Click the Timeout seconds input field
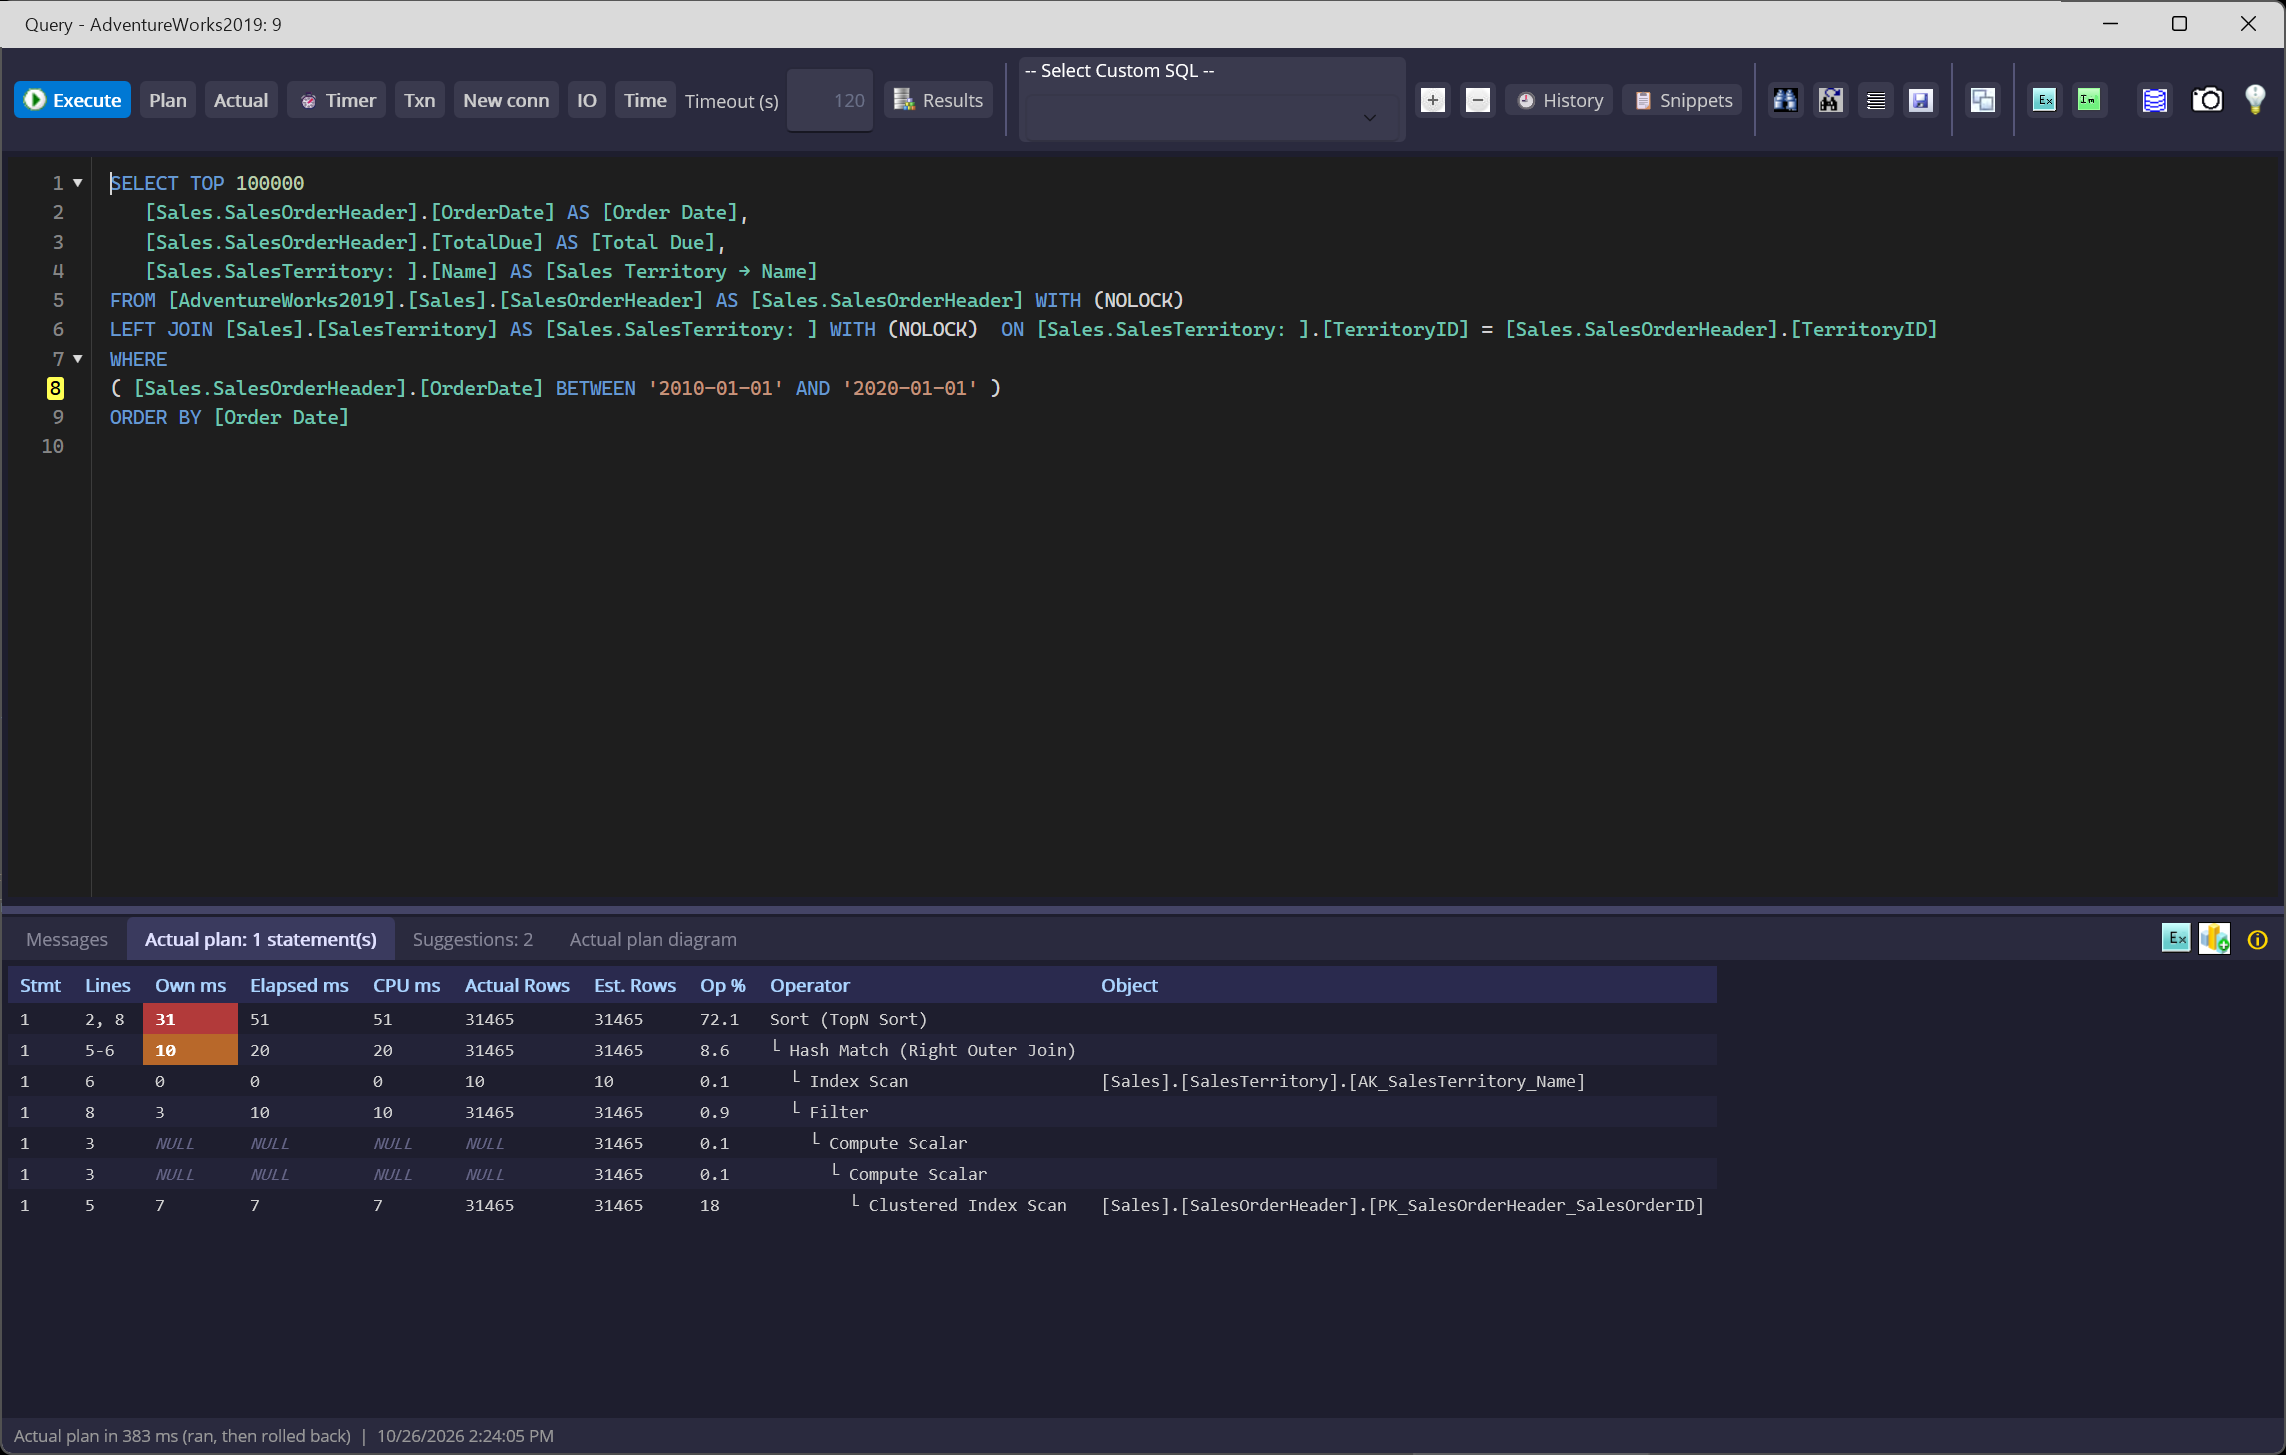 [830, 100]
